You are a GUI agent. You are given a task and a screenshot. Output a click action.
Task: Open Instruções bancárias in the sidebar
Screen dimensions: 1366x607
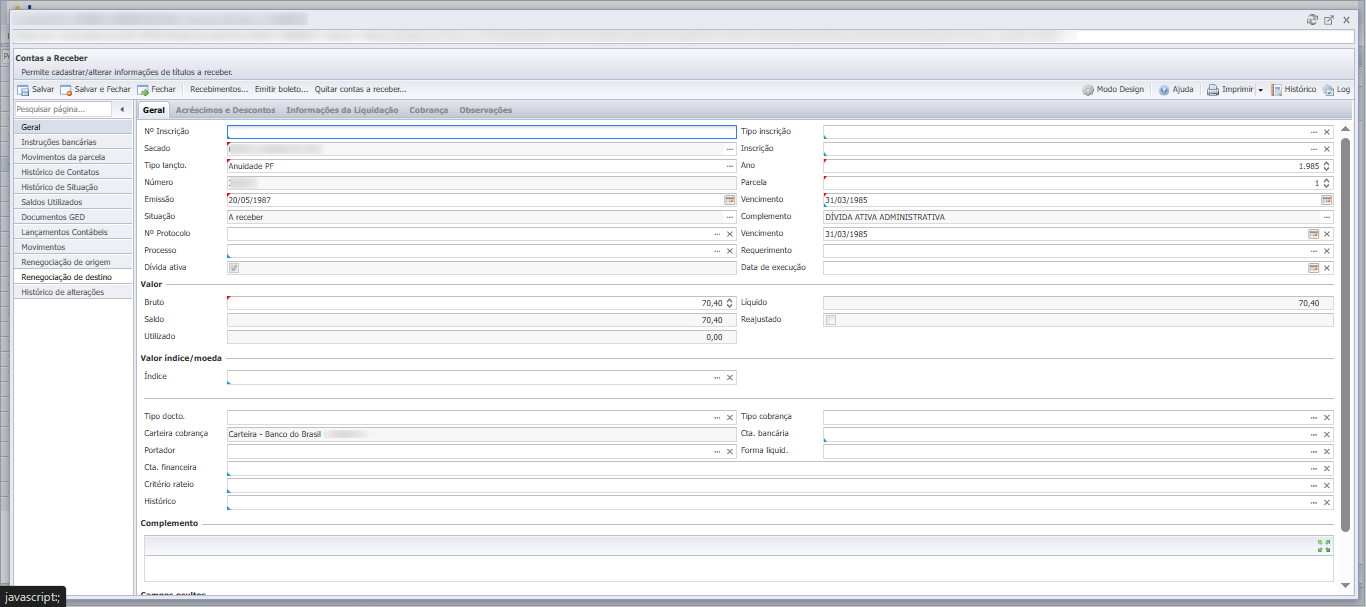click(73, 142)
